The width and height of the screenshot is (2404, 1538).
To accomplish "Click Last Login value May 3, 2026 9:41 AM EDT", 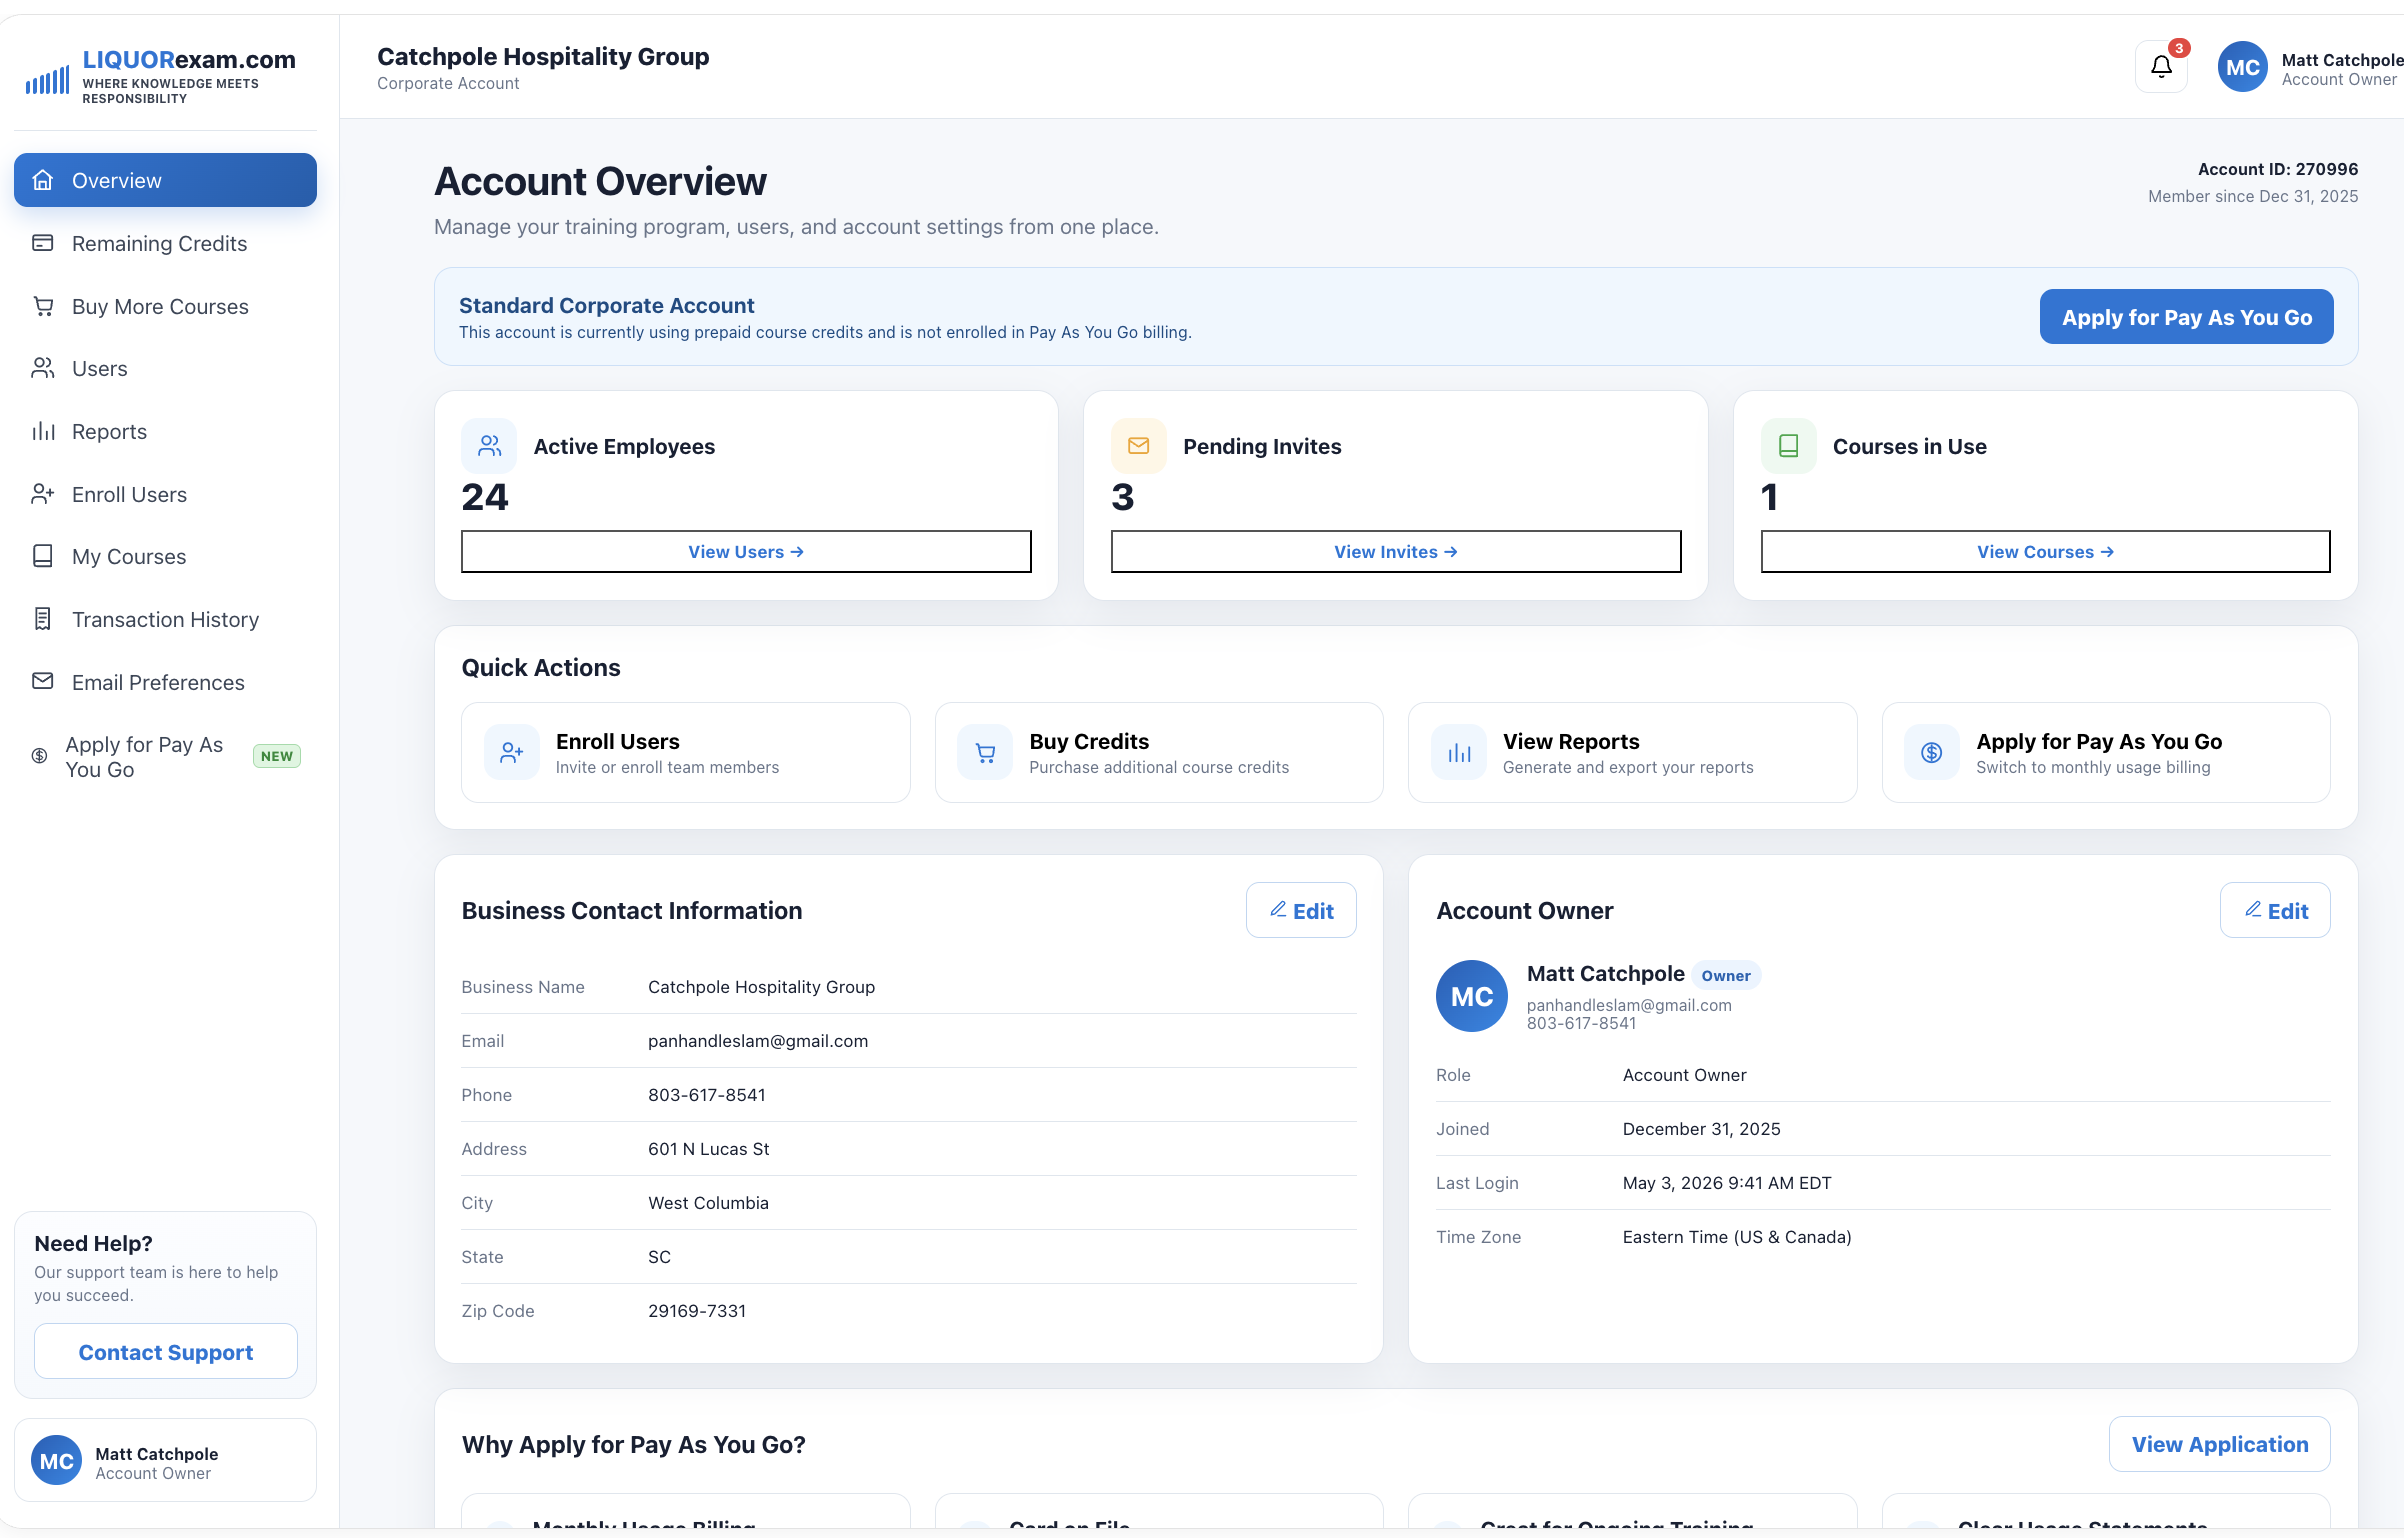I will pos(1727,1183).
